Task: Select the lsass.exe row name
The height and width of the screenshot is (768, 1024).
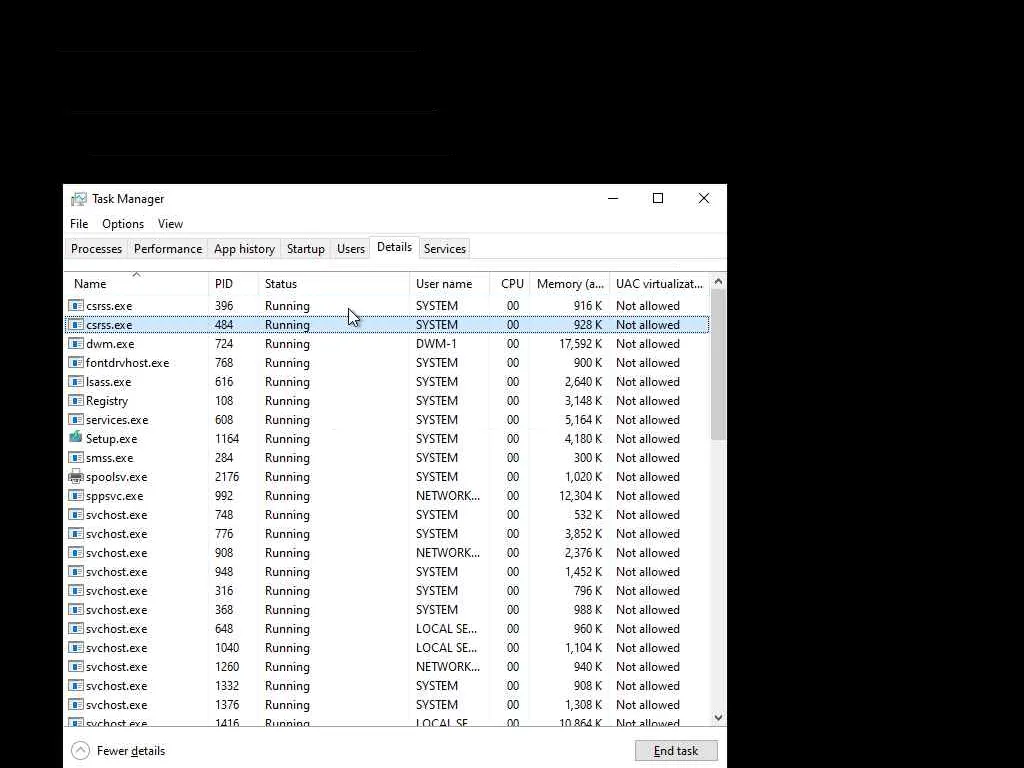Action: [x=108, y=381]
